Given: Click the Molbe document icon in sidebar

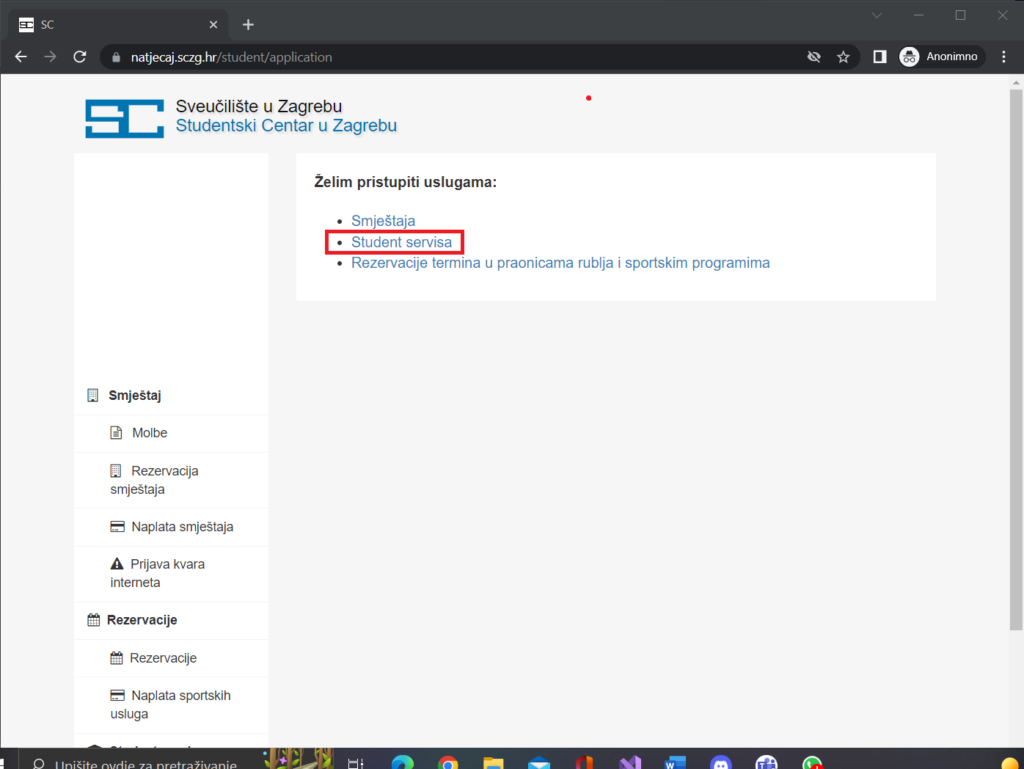Looking at the screenshot, I should (116, 433).
